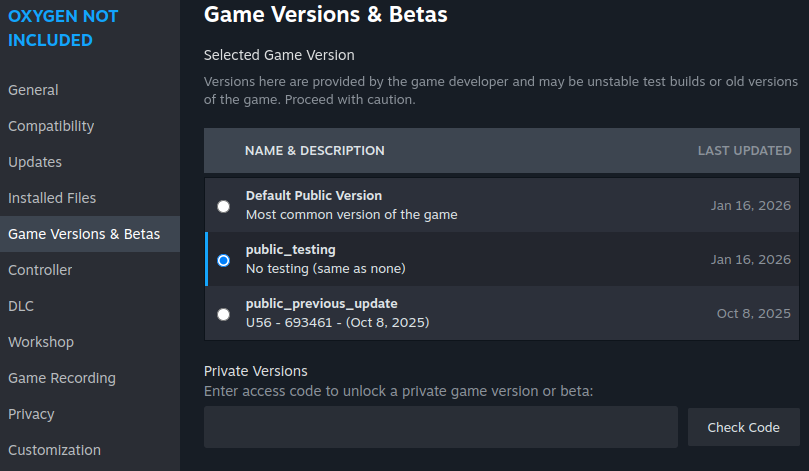Click the public_testing version name
This screenshot has height=471, width=809.
coord(290,250)
